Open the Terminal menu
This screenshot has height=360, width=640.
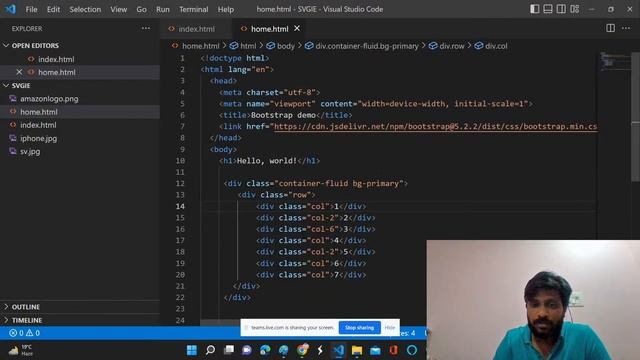tap(193, 9)
